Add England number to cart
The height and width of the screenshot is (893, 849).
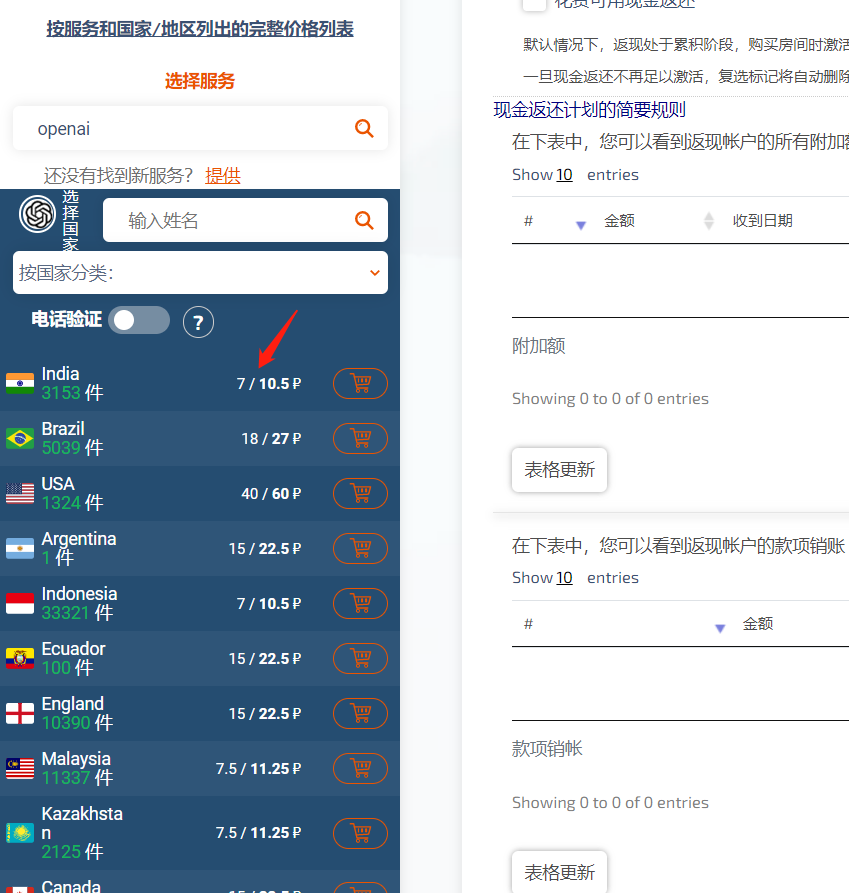pyautogui.click(x=360, y=713)
